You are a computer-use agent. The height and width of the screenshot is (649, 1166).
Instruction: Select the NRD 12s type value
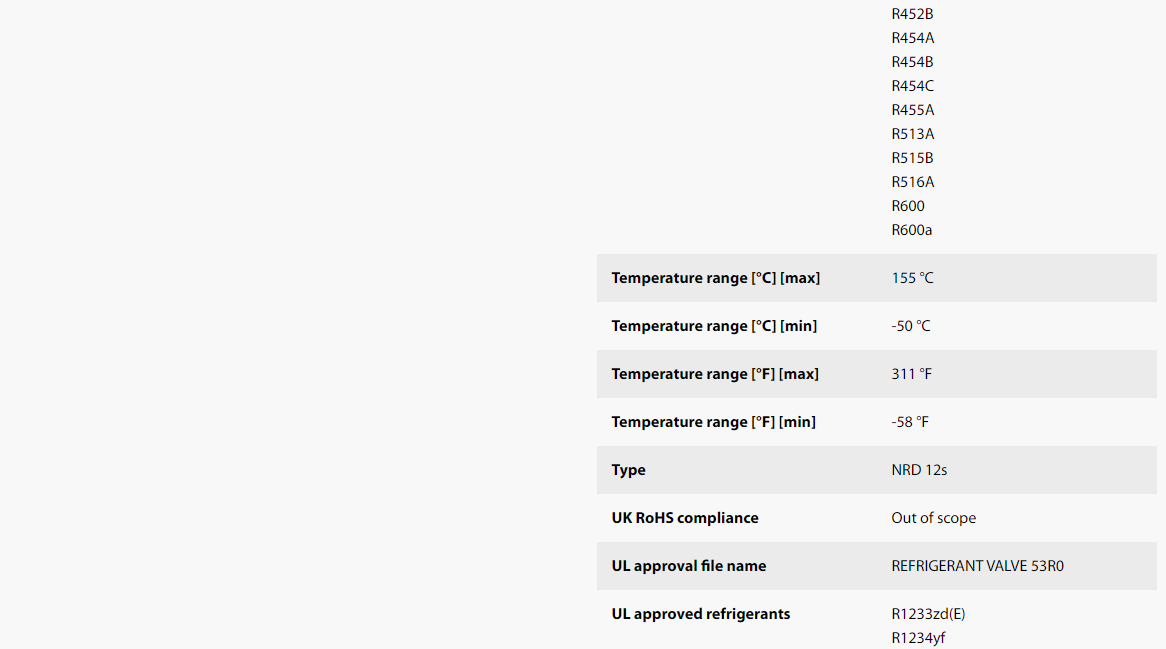919,470
